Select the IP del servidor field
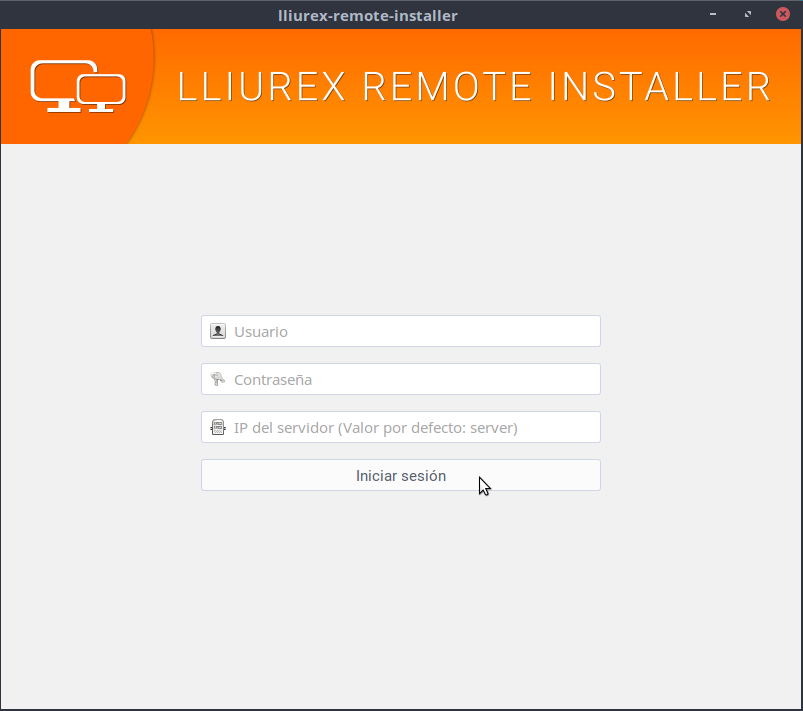Screen dimensions: 803x711 410,427
